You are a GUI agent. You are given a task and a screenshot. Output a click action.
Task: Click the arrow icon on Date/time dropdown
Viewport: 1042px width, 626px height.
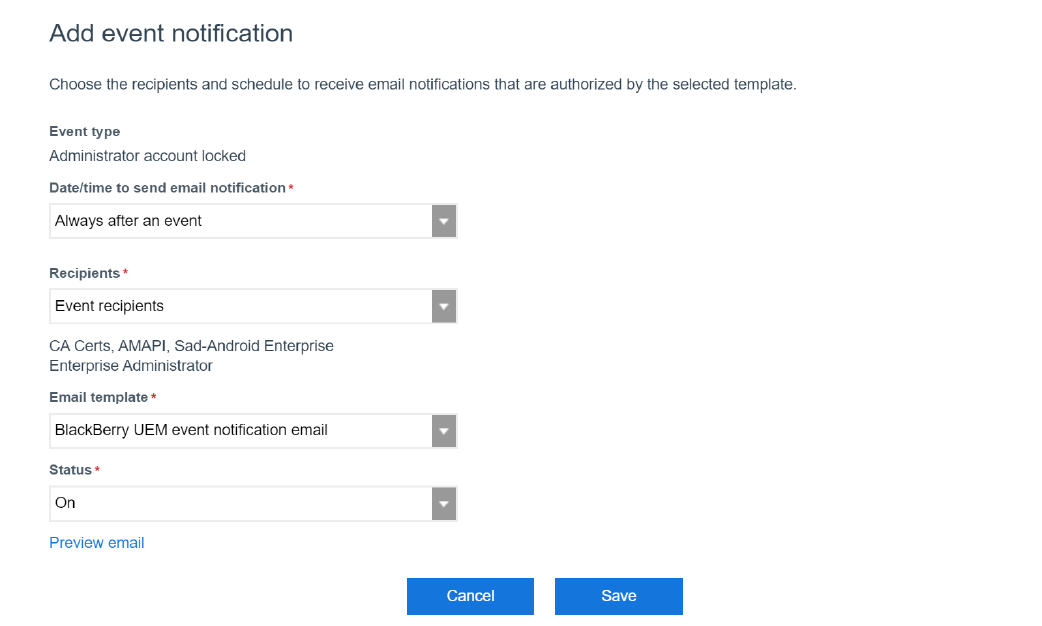444,221
